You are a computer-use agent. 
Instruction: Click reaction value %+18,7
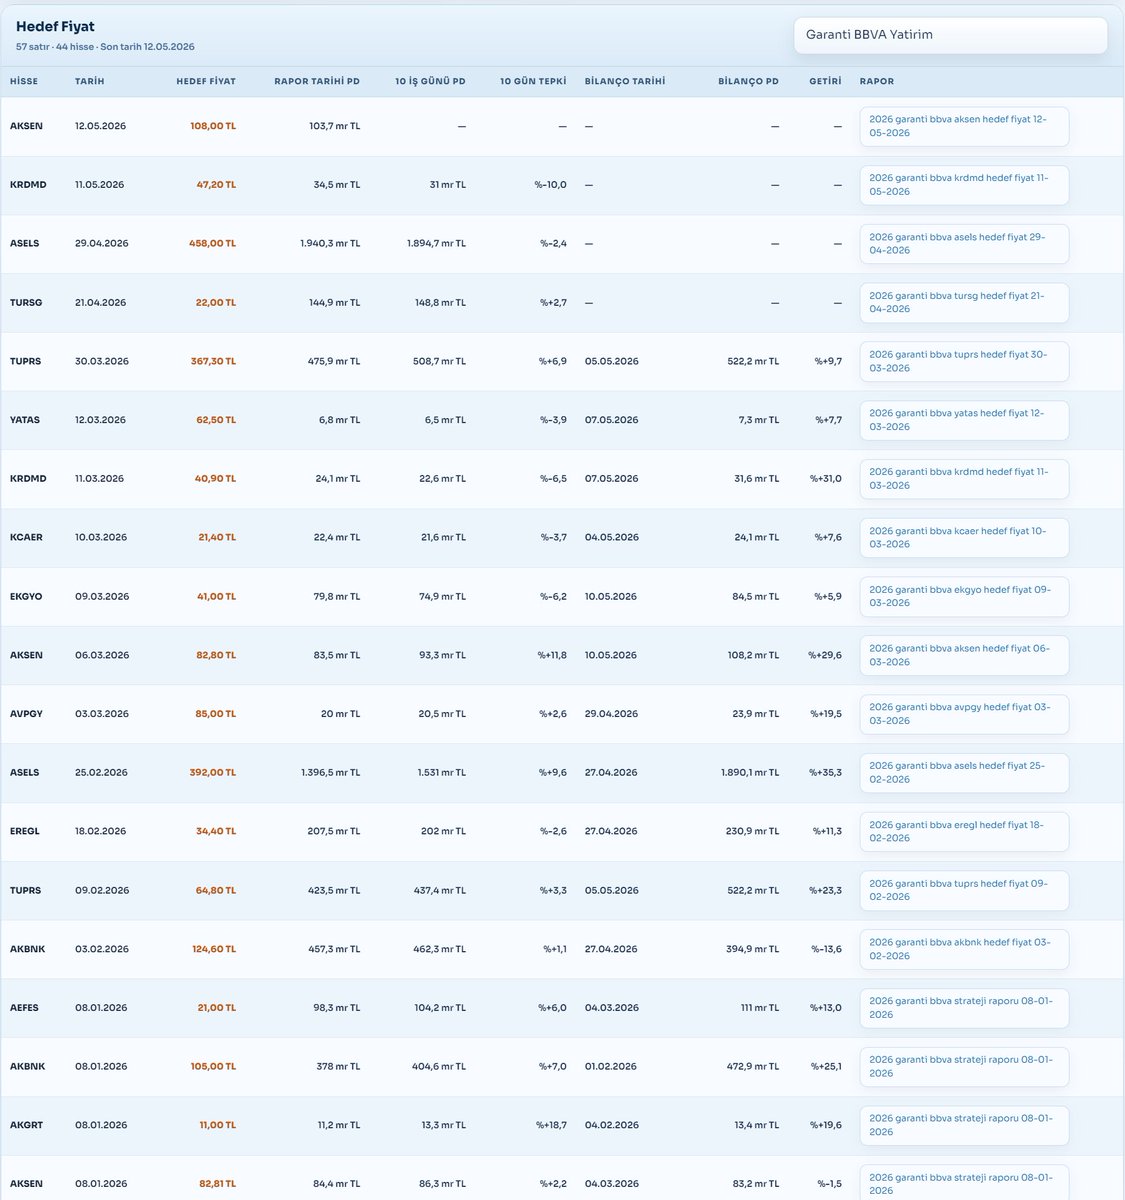[551, 1126]
